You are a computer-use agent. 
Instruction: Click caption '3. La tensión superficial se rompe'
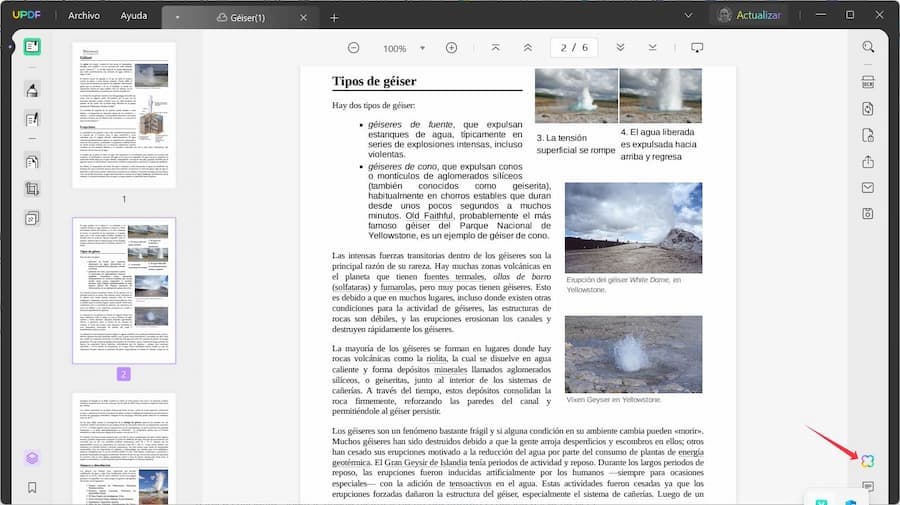576,144
